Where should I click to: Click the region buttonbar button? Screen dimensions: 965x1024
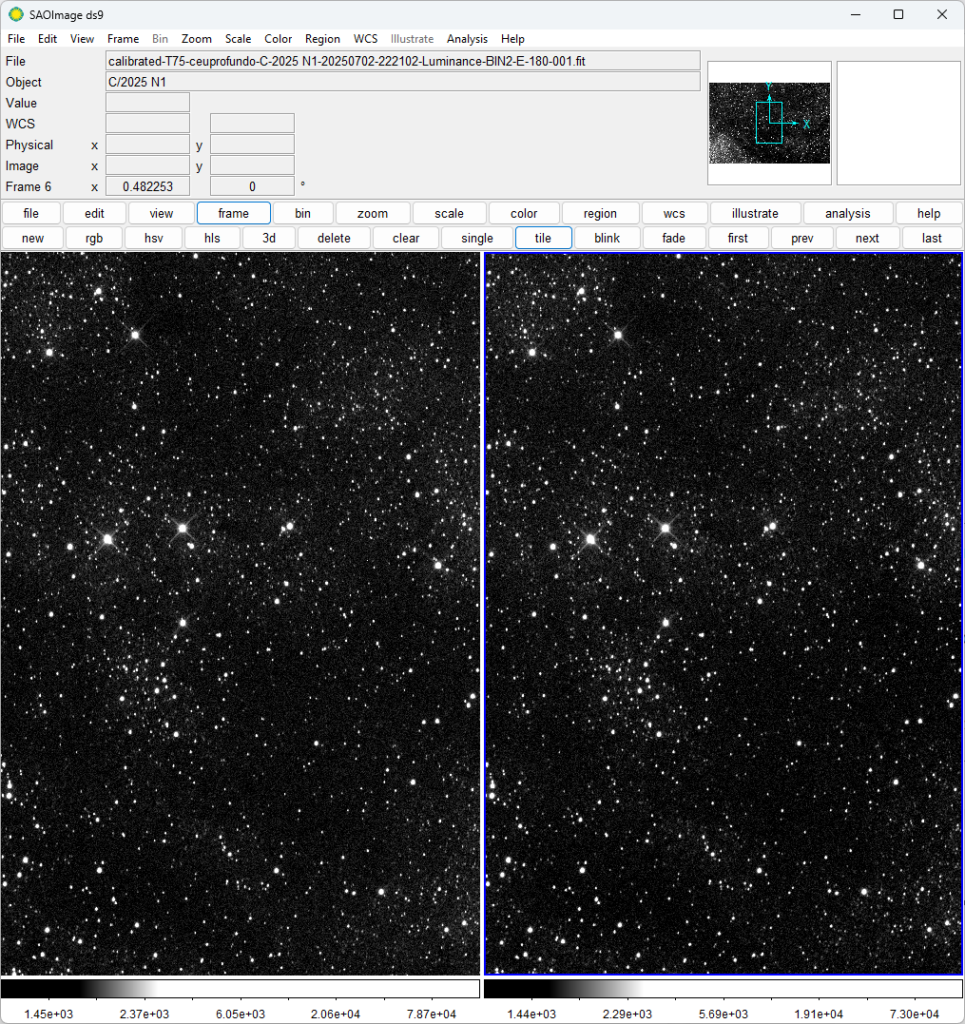pos(600,213)
